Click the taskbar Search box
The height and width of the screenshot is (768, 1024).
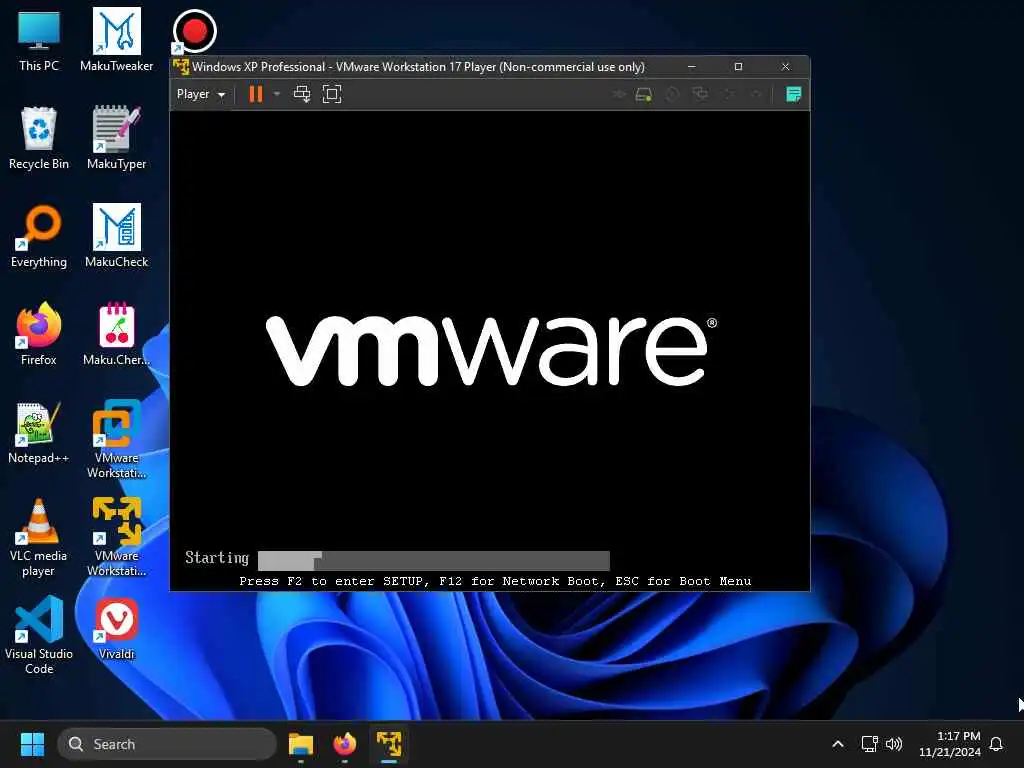[167, 744]
